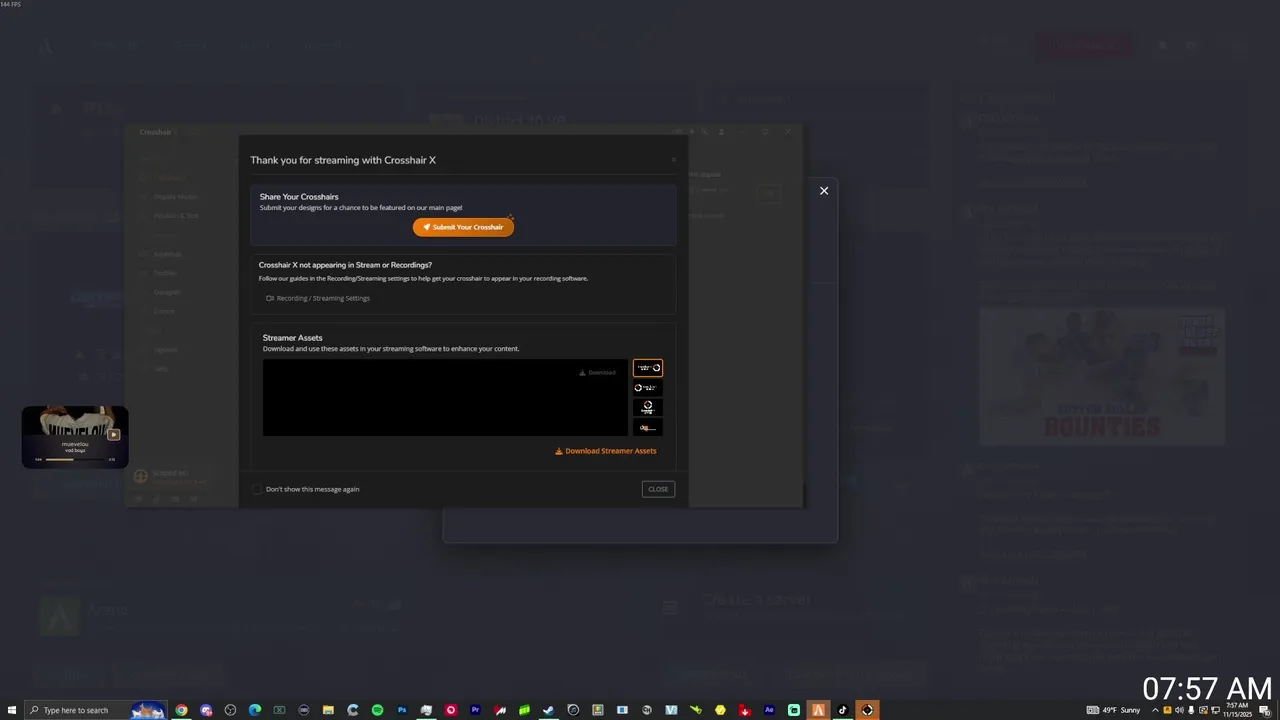Open the Windows notification center icon
This screenshot has height=720, width=1280.
tap(1265, 710)
